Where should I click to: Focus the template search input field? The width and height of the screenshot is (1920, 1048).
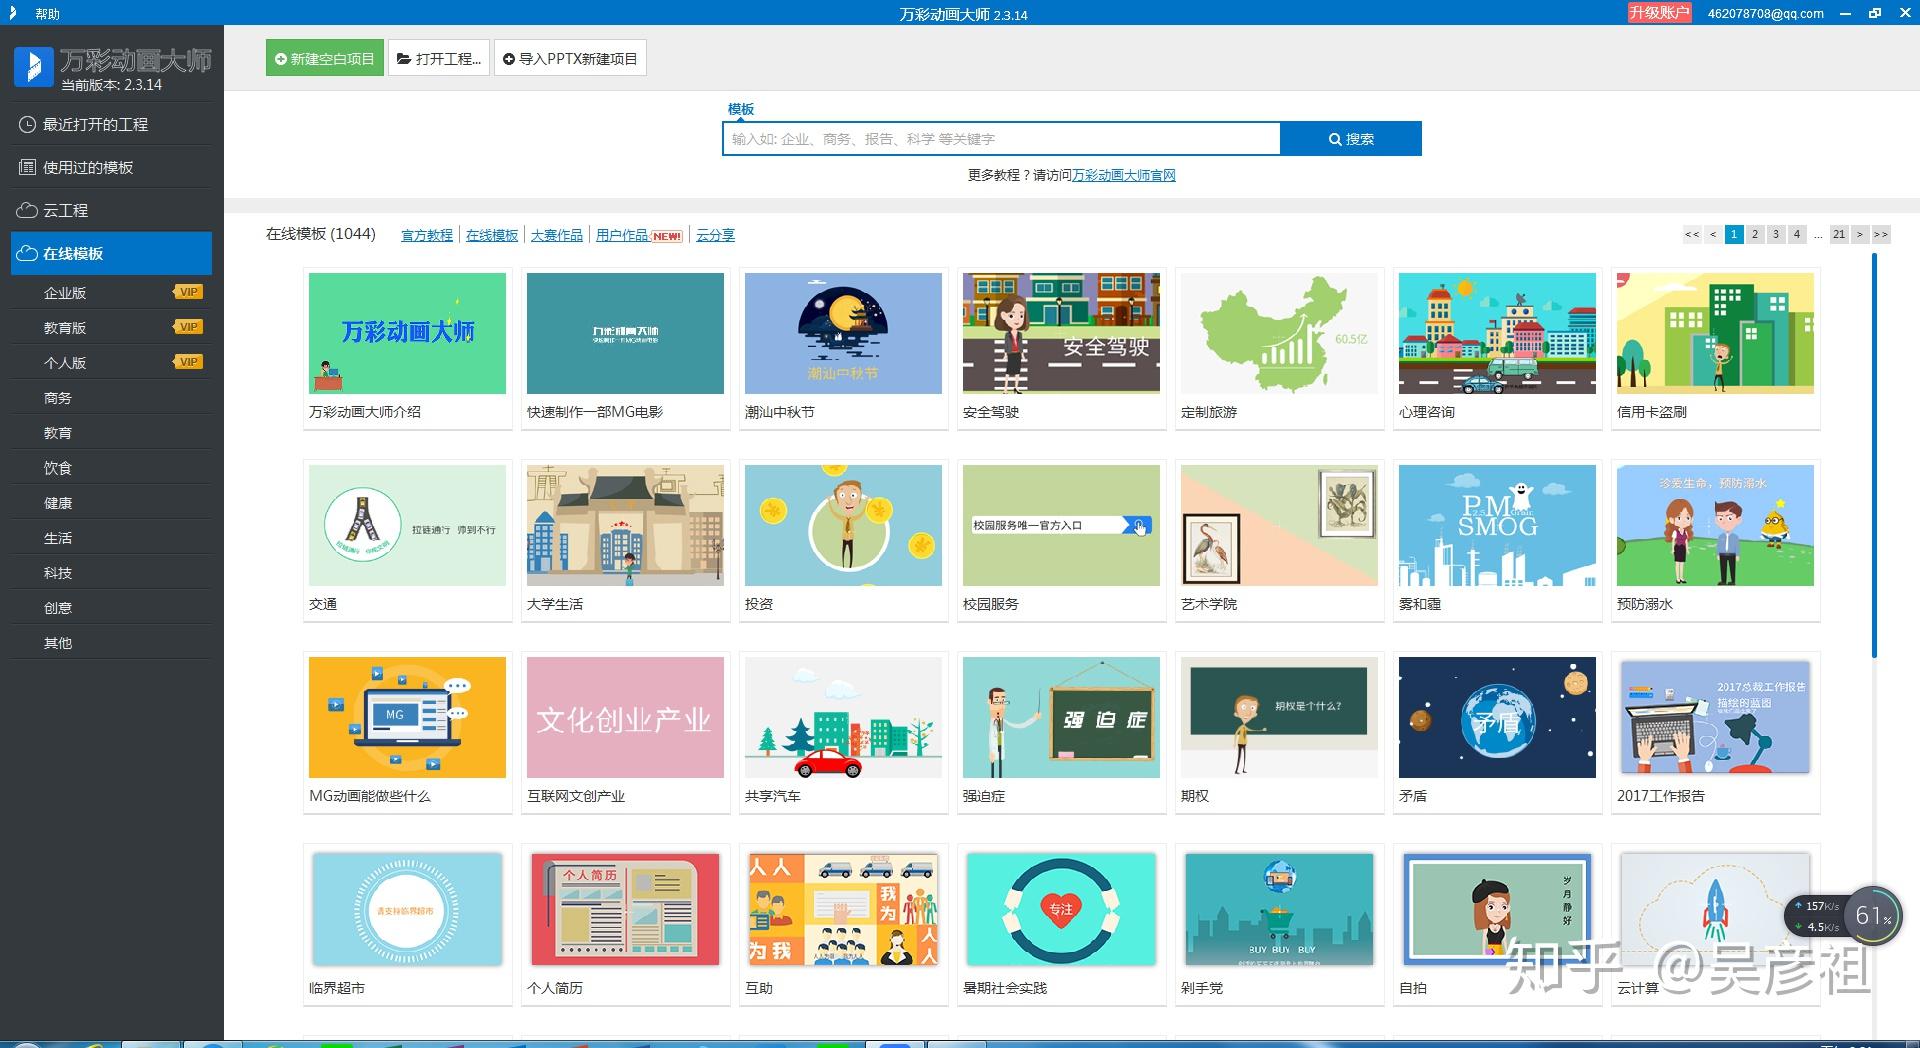tap(1001, 139)
